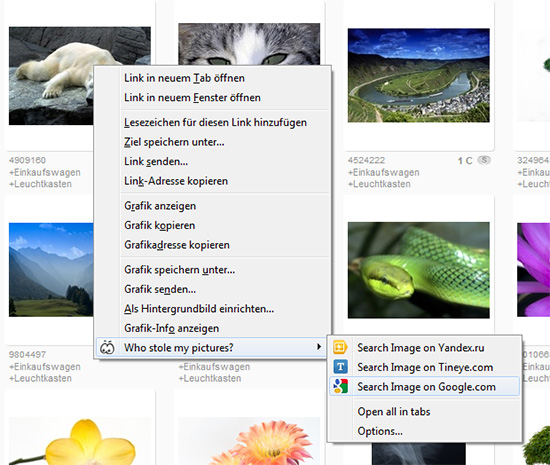Open the green snake thumbnail
The image size is (550, 465).
click(x=418, y=270)
